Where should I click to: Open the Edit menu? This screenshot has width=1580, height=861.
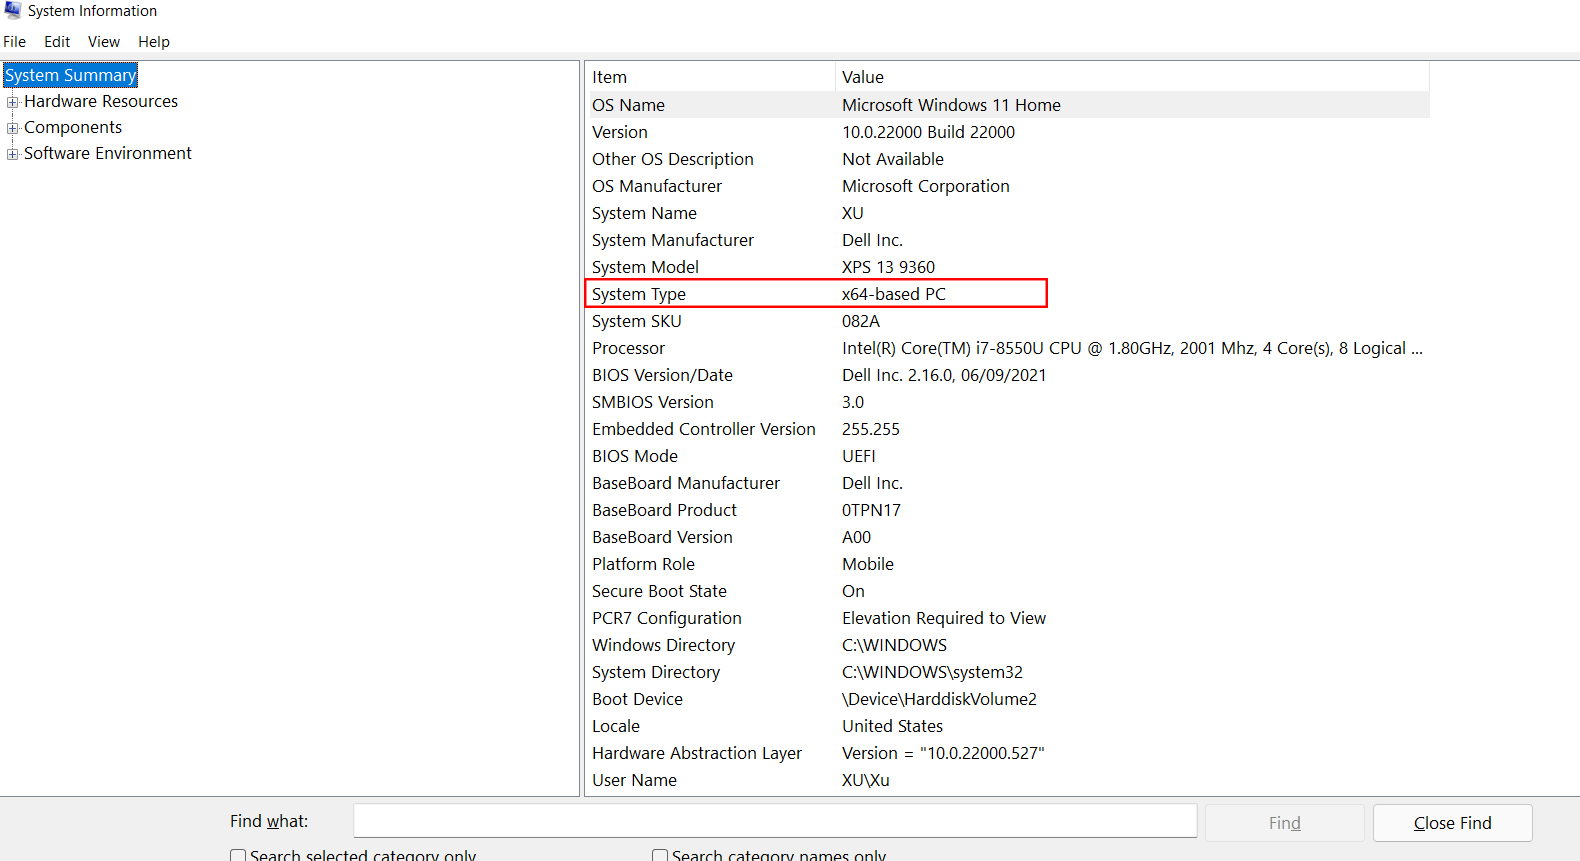[x=57, y=42]
